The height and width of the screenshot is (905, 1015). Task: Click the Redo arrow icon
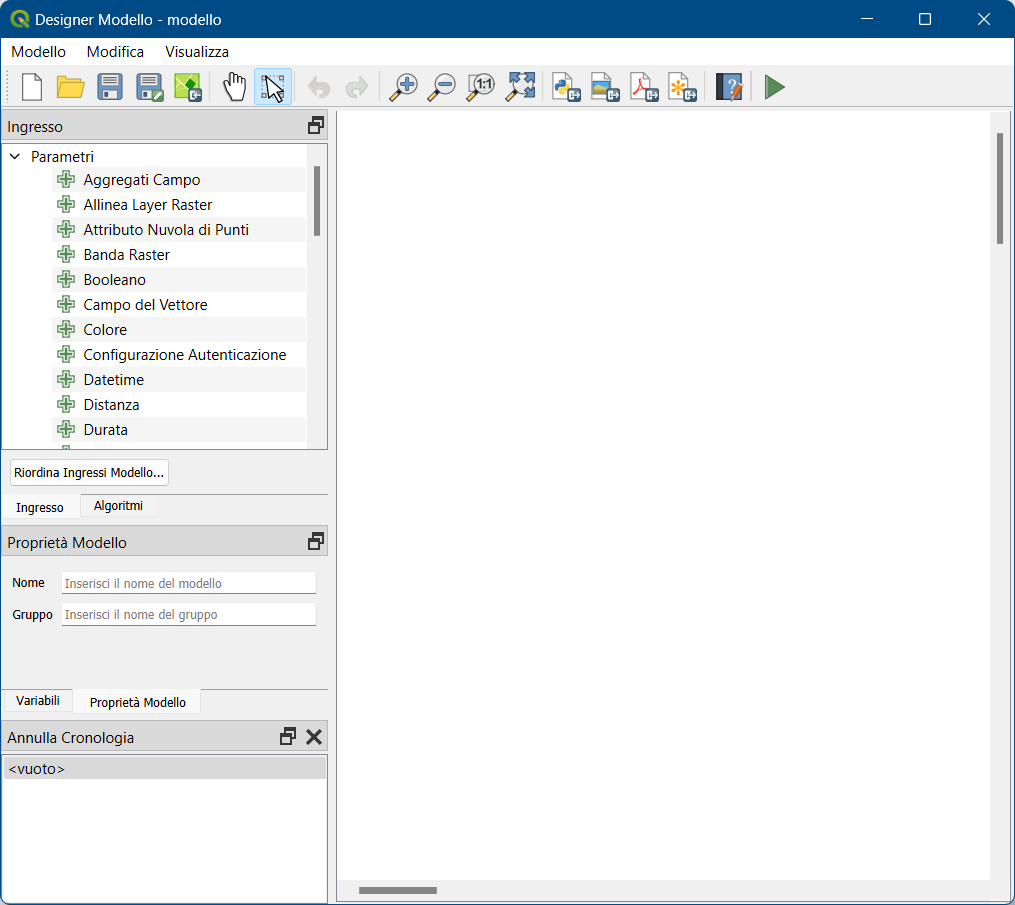[x=357, y=87]
